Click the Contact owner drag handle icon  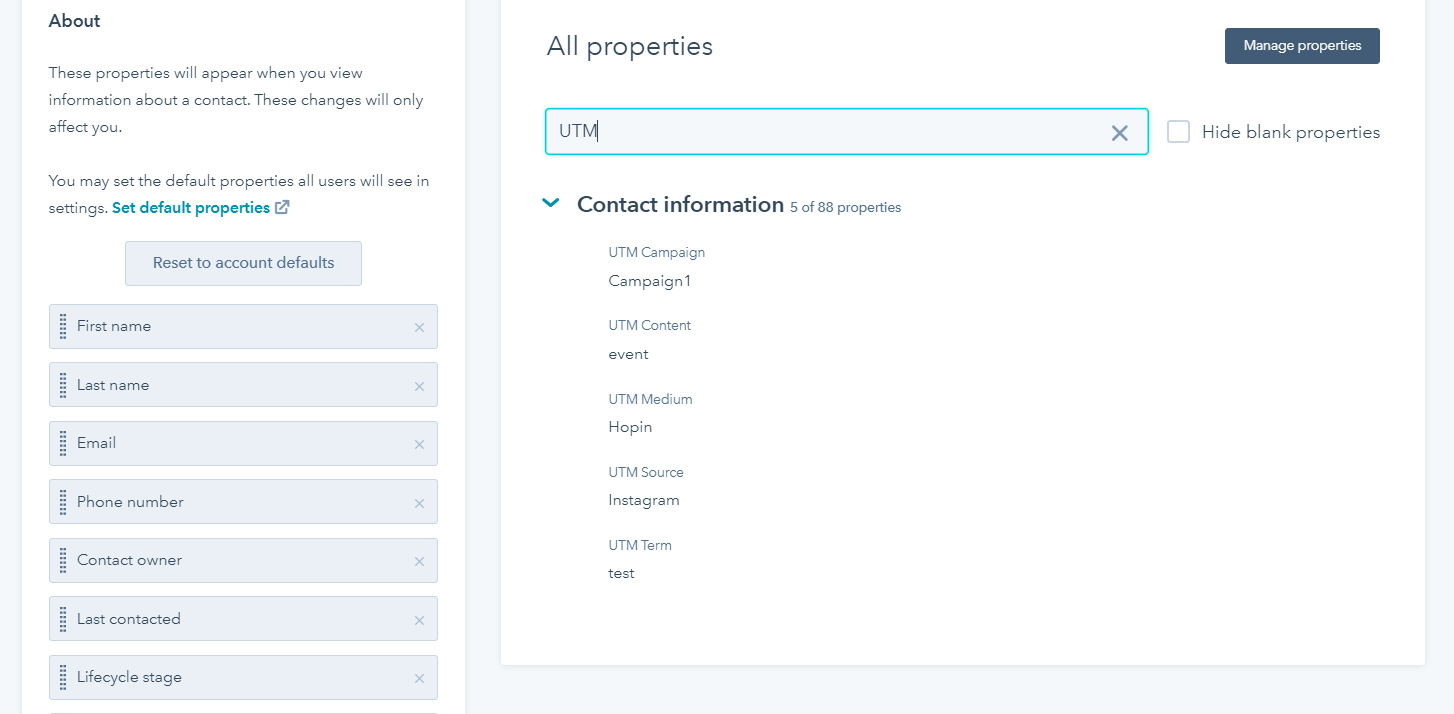tap(63, 560)
